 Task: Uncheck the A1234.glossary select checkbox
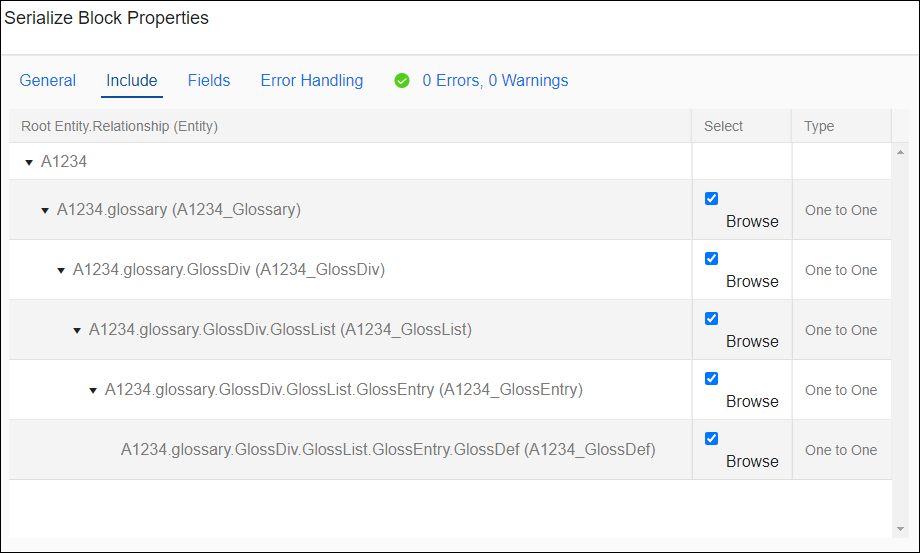(711, 198)
